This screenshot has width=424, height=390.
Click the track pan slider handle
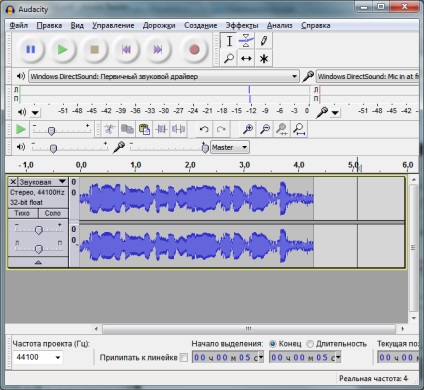click(x=39, y=249)
